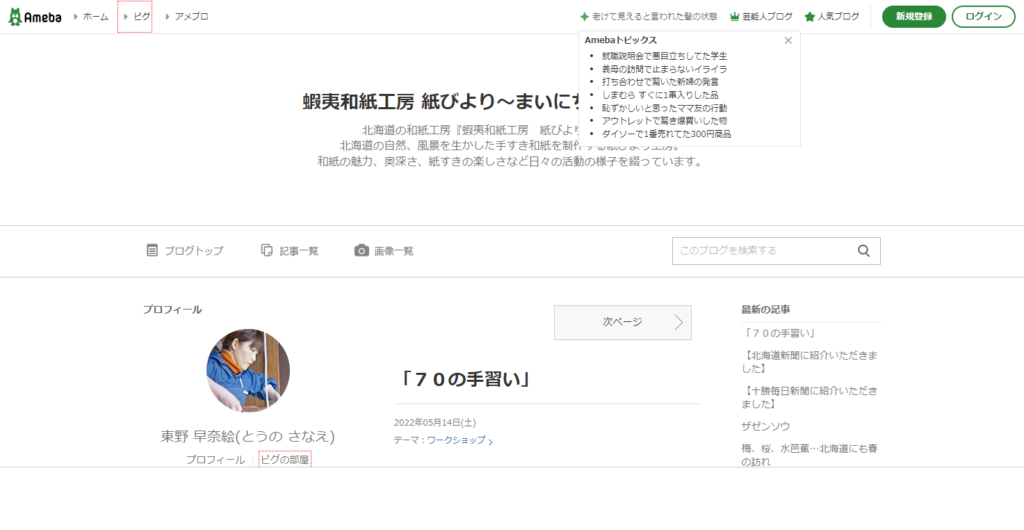Open 記事一覧 article list icon
1024x530 pixels.
point(267,251)
